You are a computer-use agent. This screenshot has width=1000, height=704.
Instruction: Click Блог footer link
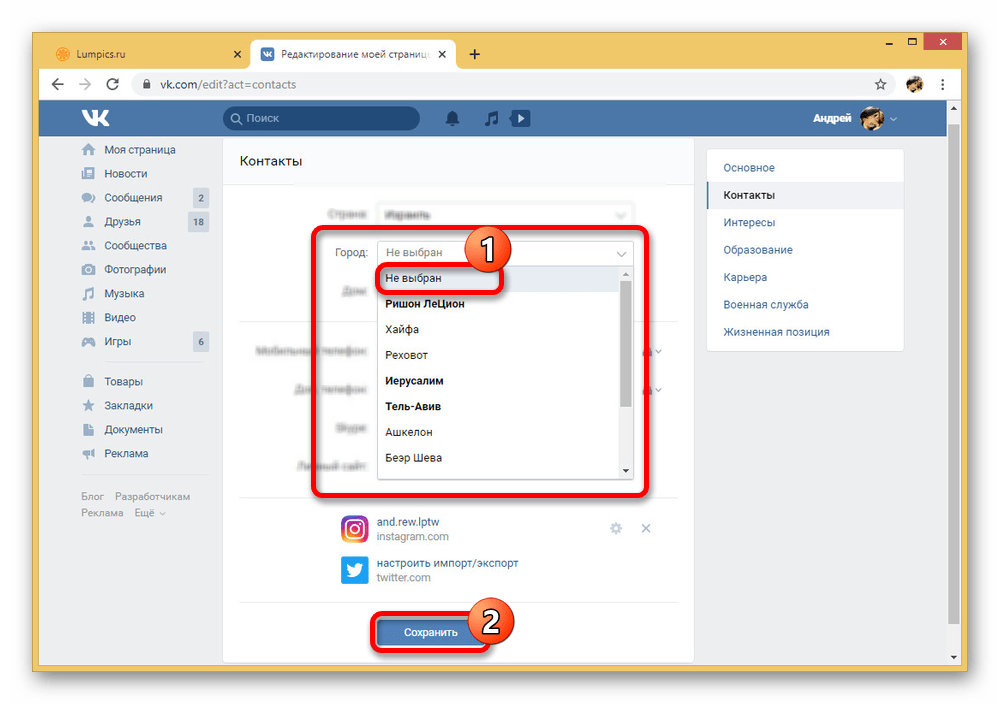click(x=92, y=496)
